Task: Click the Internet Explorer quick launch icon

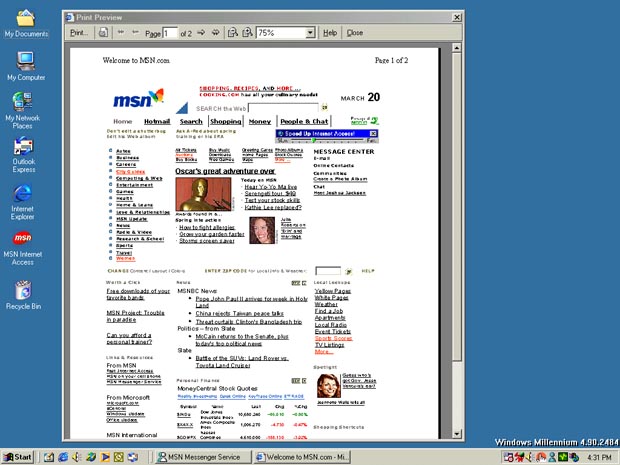Action: pyautogui.click(x=63, y=457)
